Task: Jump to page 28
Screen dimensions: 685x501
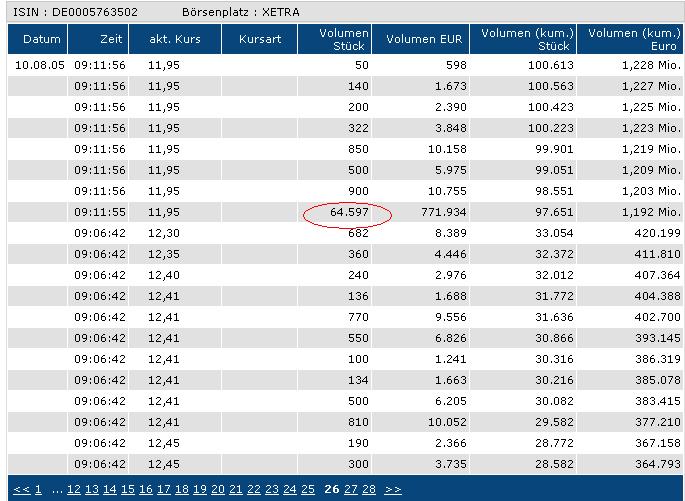Action: coord(369,489)
